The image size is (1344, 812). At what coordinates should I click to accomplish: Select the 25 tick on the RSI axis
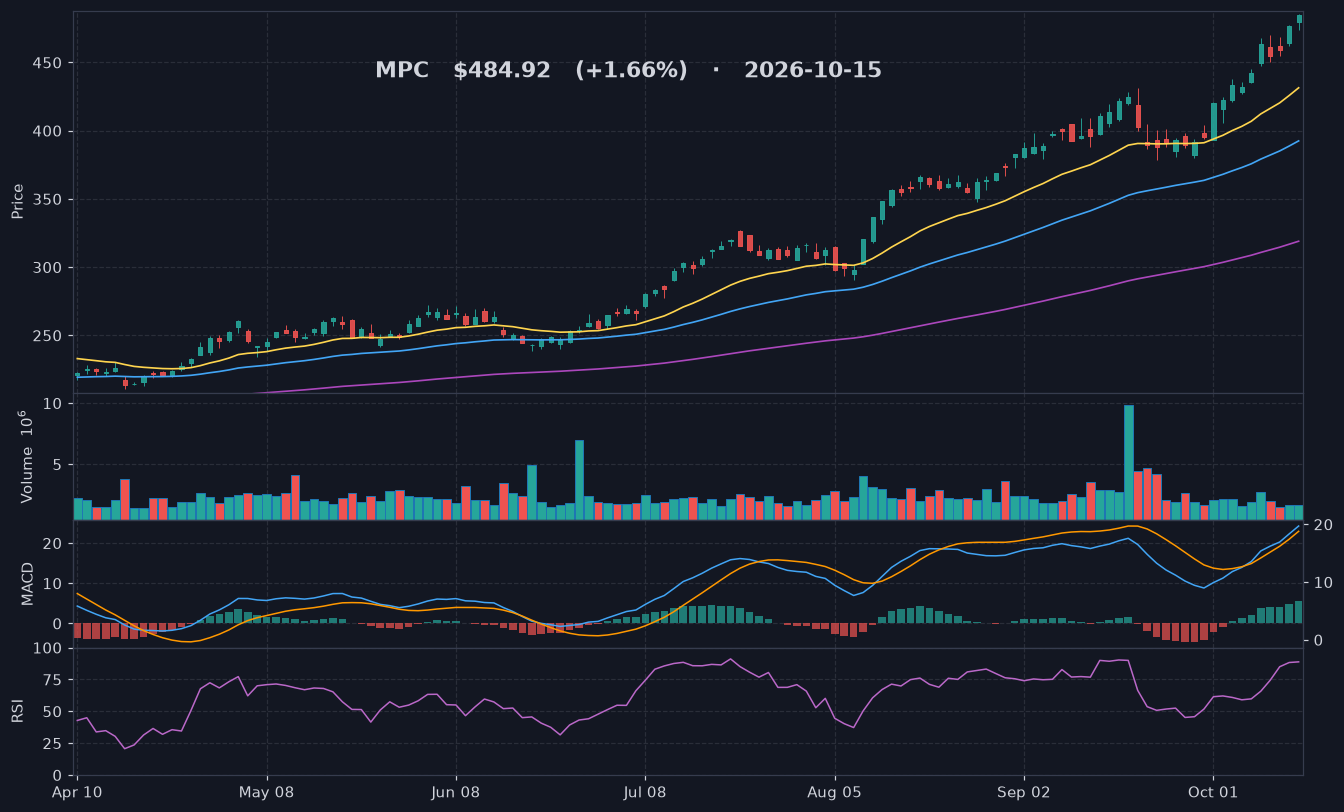[x=54, y=744]
